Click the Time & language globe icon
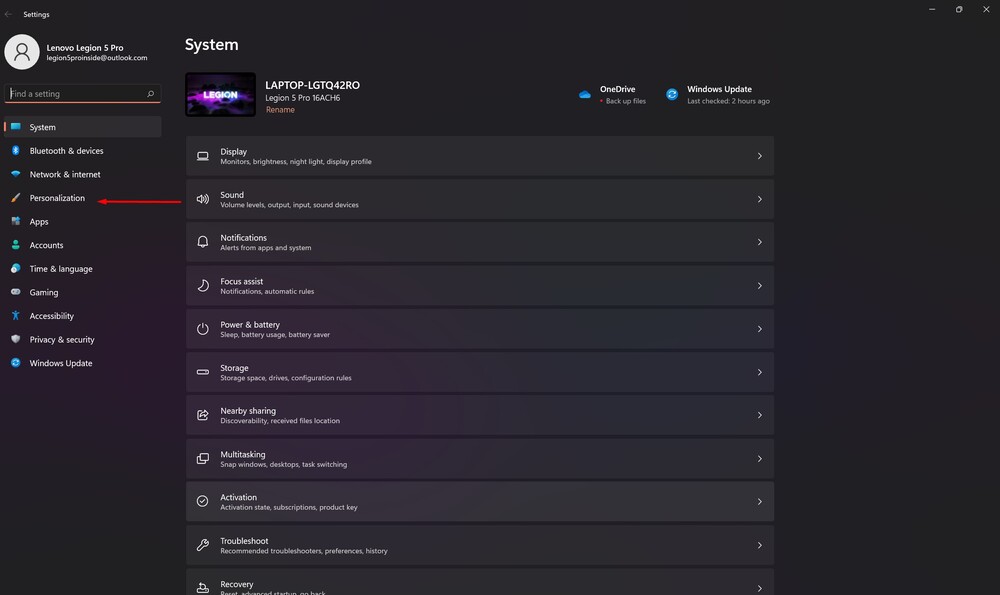This screenshot has width=1000, height=595. 16,268
